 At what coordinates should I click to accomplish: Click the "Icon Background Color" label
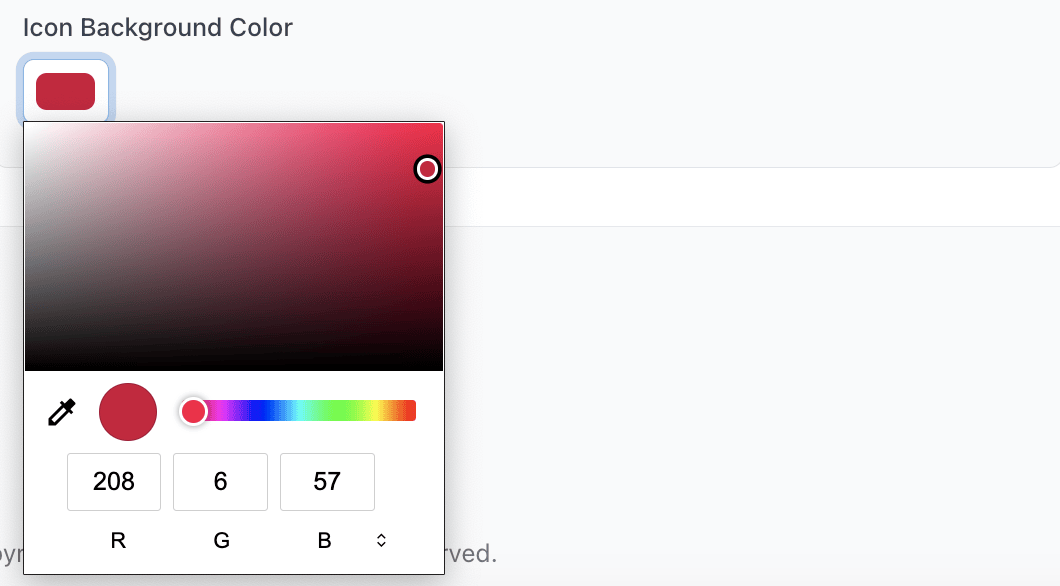[158, 28]
